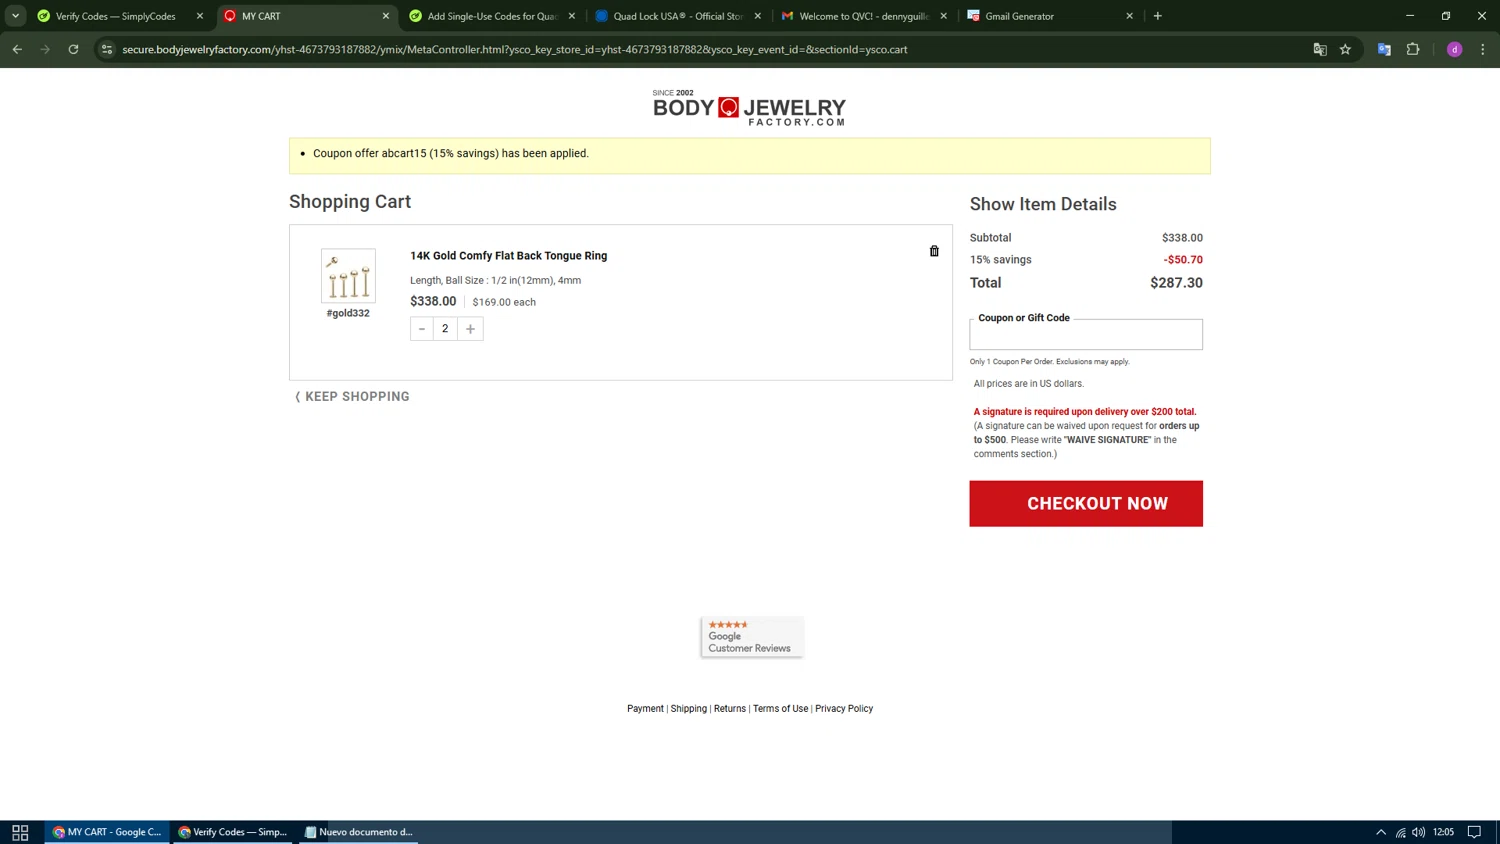Go back to the previous page
This screenshot has width=1500, height=844.
point(17,49)
